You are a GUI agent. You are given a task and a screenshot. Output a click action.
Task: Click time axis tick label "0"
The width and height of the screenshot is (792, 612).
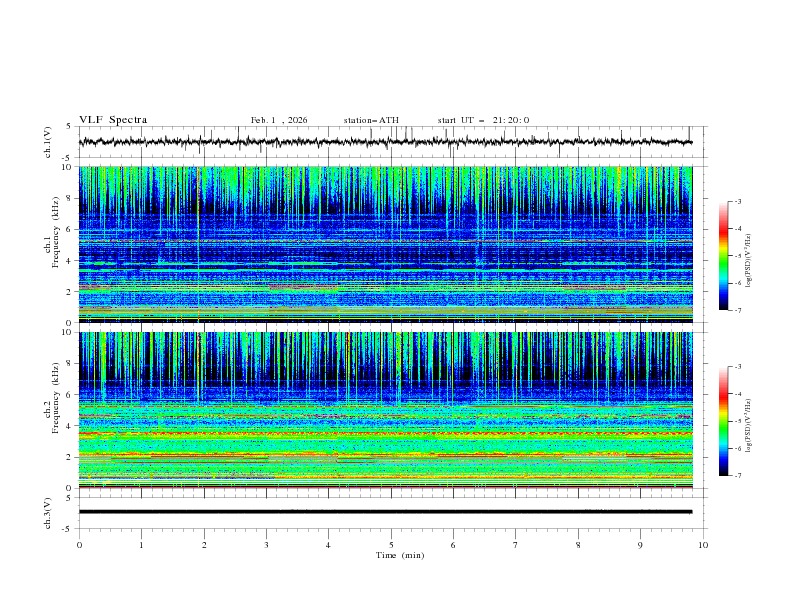tap(79, 545)
